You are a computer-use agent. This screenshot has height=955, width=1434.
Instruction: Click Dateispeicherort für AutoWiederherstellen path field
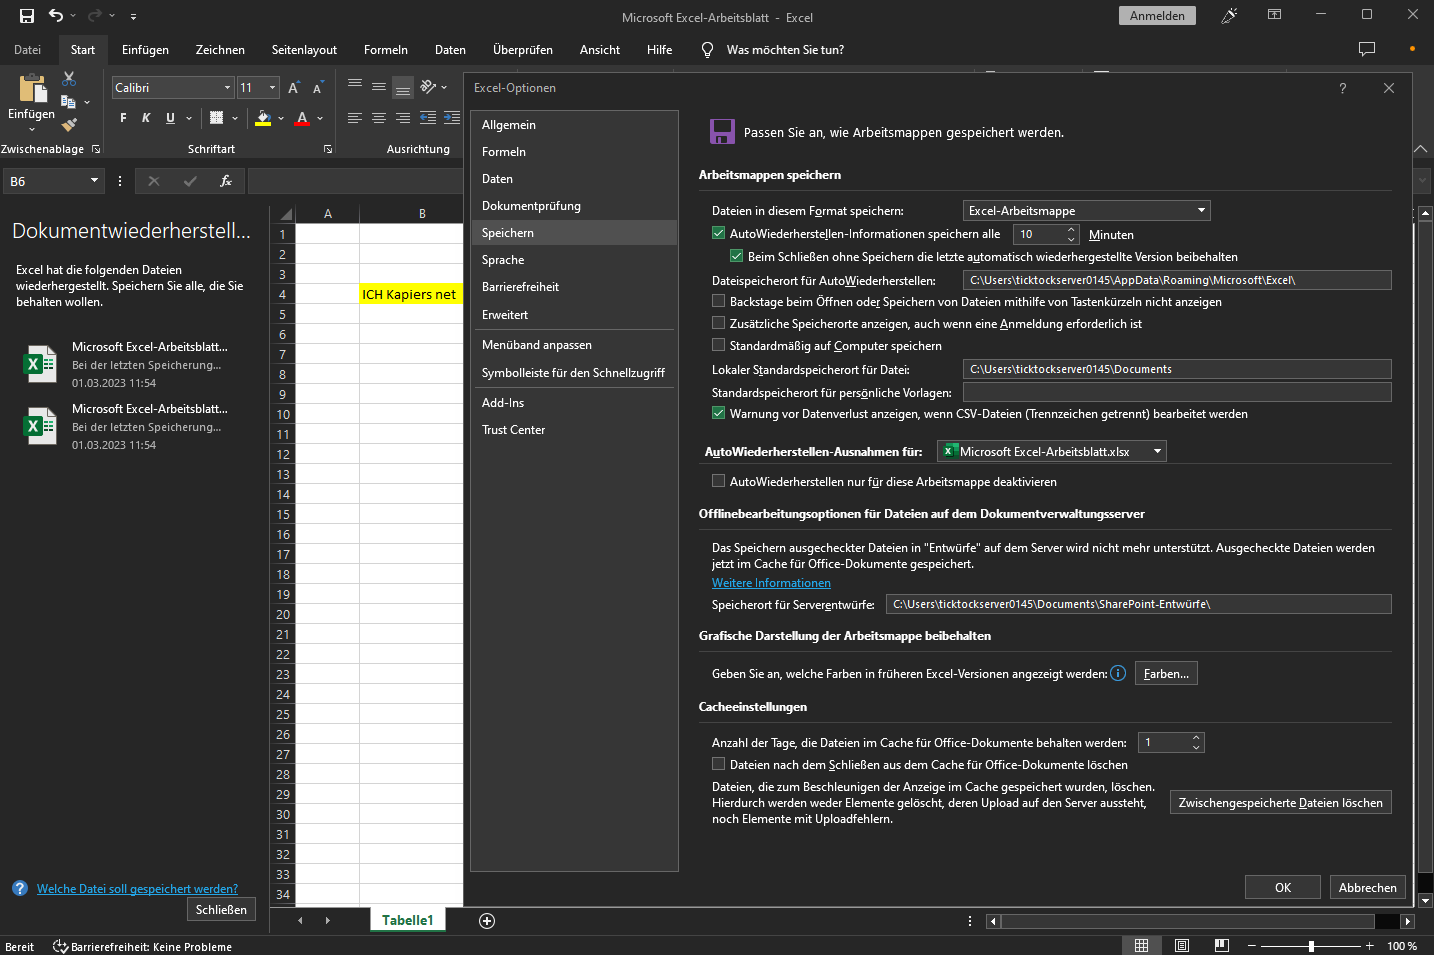tap(1177, 280)
